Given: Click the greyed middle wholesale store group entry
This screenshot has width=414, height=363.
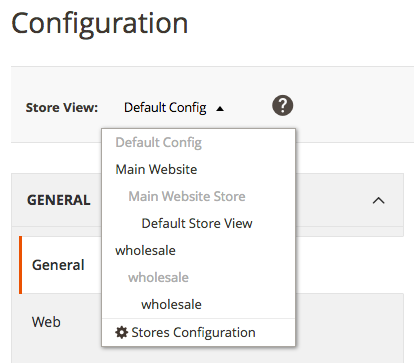Looking at the screenshot, I should pos(158,277).
